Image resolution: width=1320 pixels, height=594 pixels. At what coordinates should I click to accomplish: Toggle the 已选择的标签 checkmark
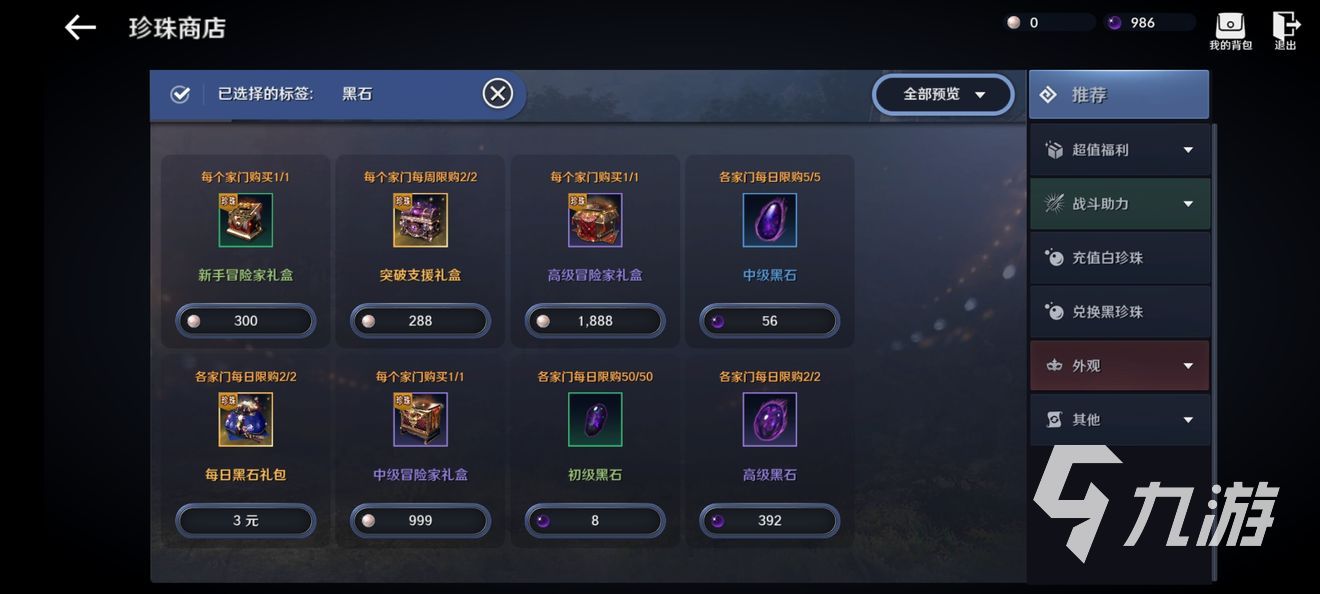click(x=181, y=94)
